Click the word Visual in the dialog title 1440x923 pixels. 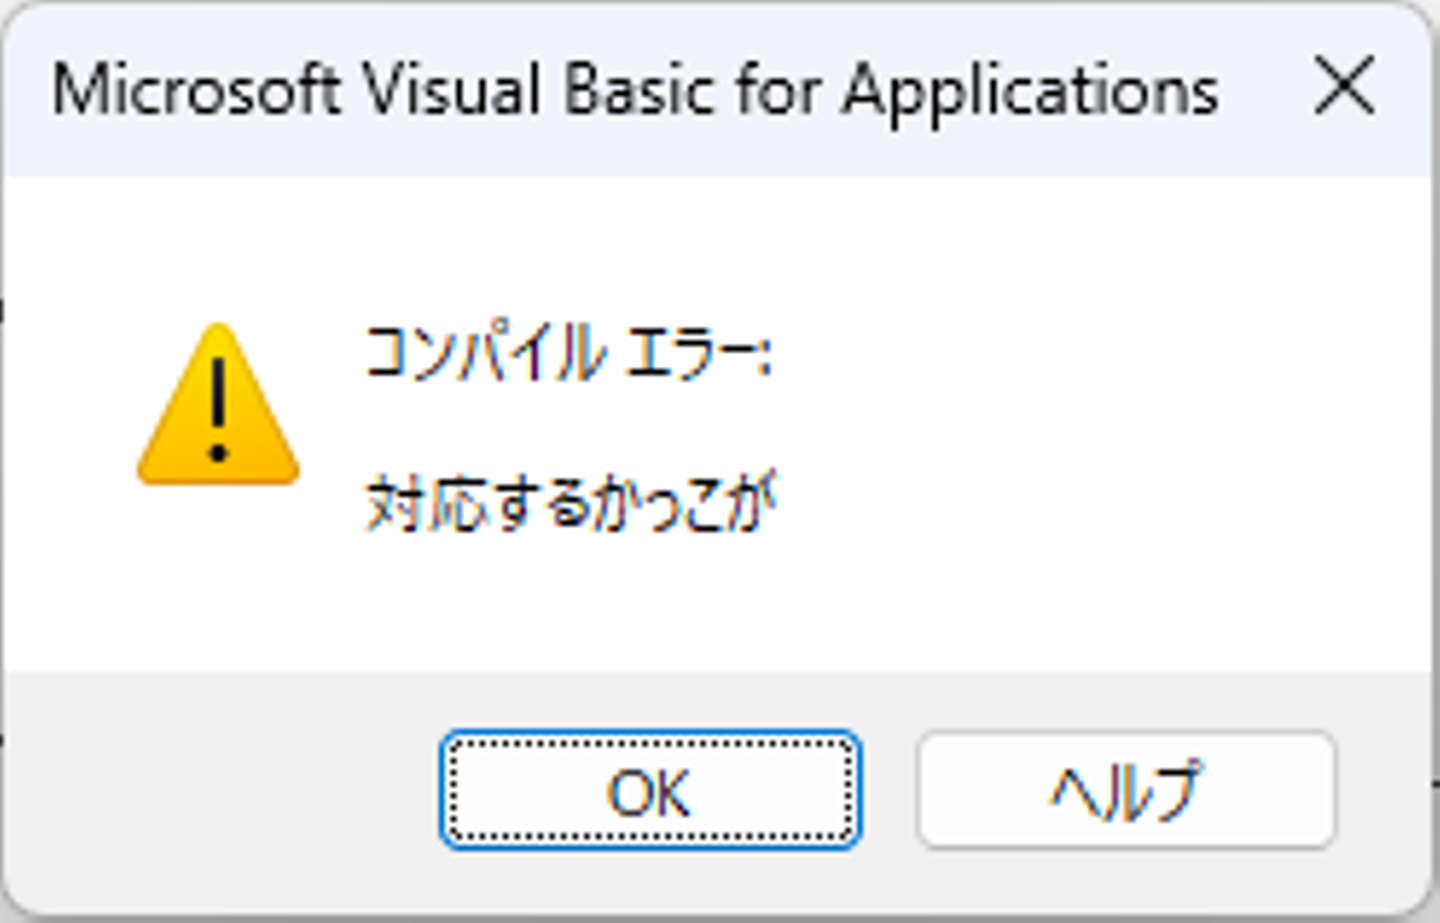(x=452, y=90)
